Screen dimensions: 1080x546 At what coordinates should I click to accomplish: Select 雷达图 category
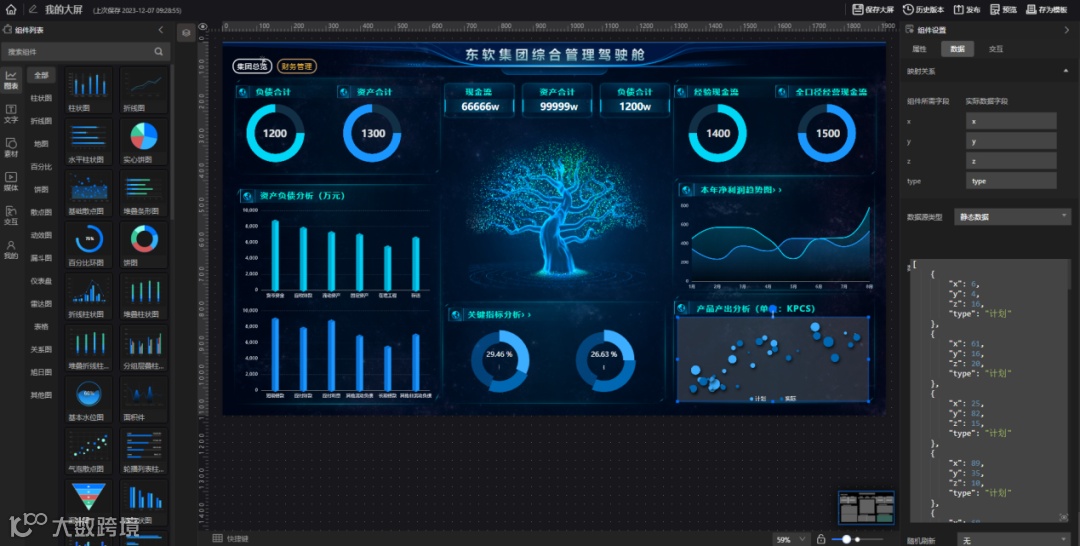point(41,303)
